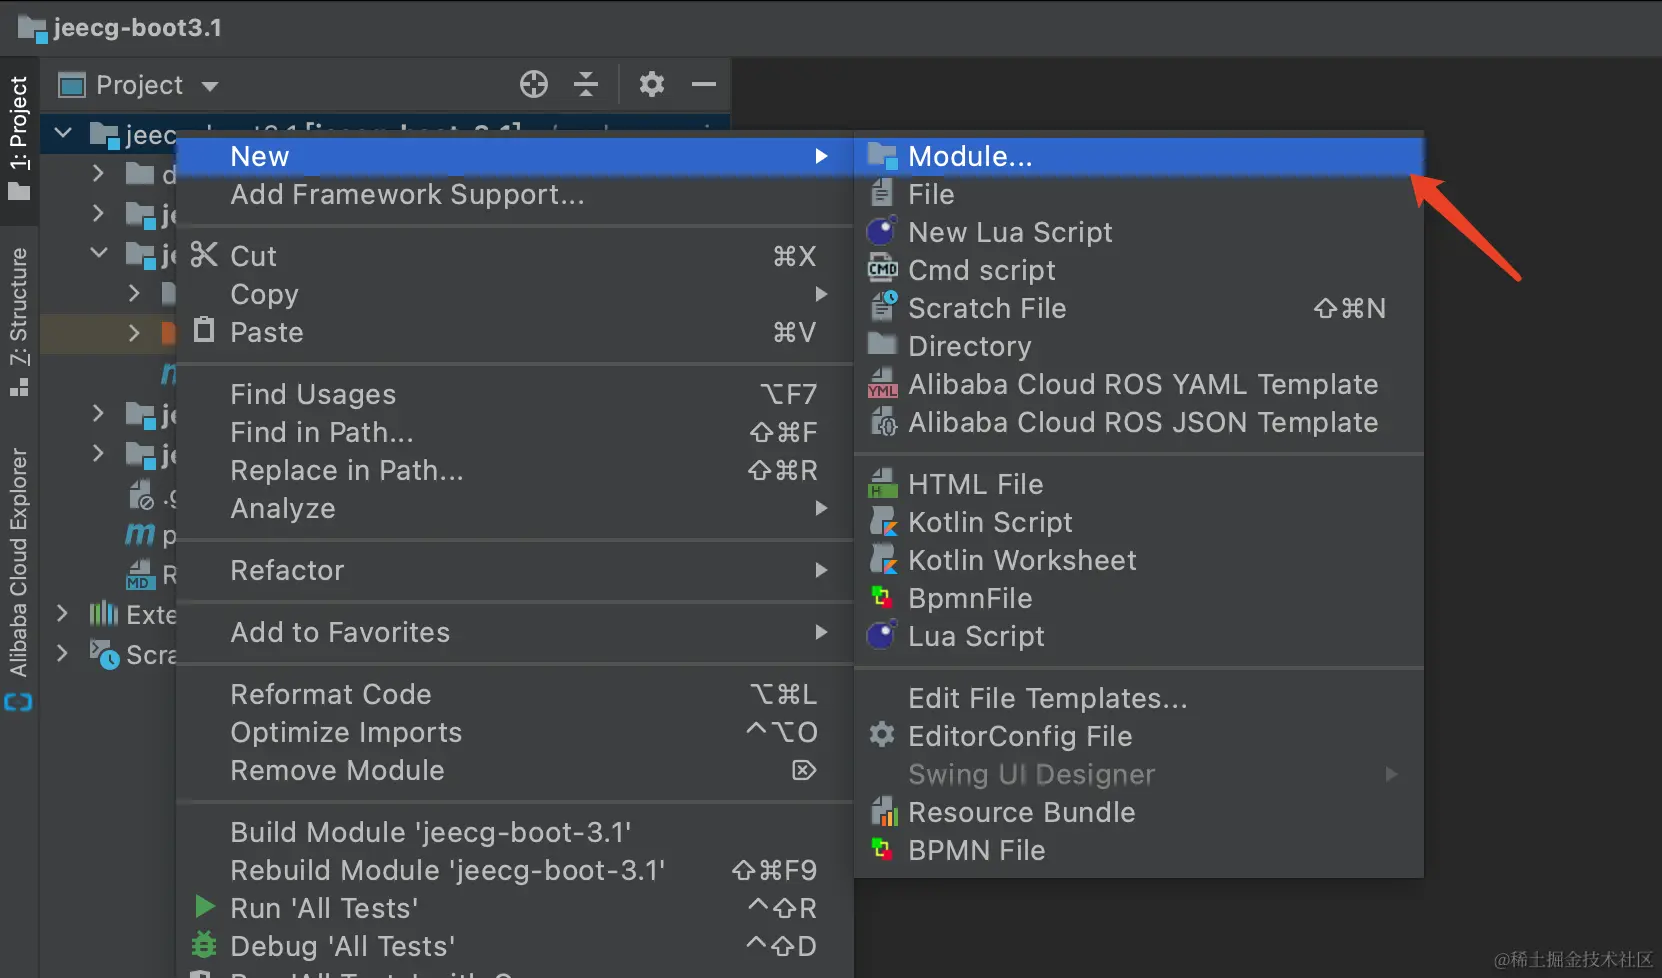Create a new BpmnFile

pyautogui.click(x=969, y=599)
